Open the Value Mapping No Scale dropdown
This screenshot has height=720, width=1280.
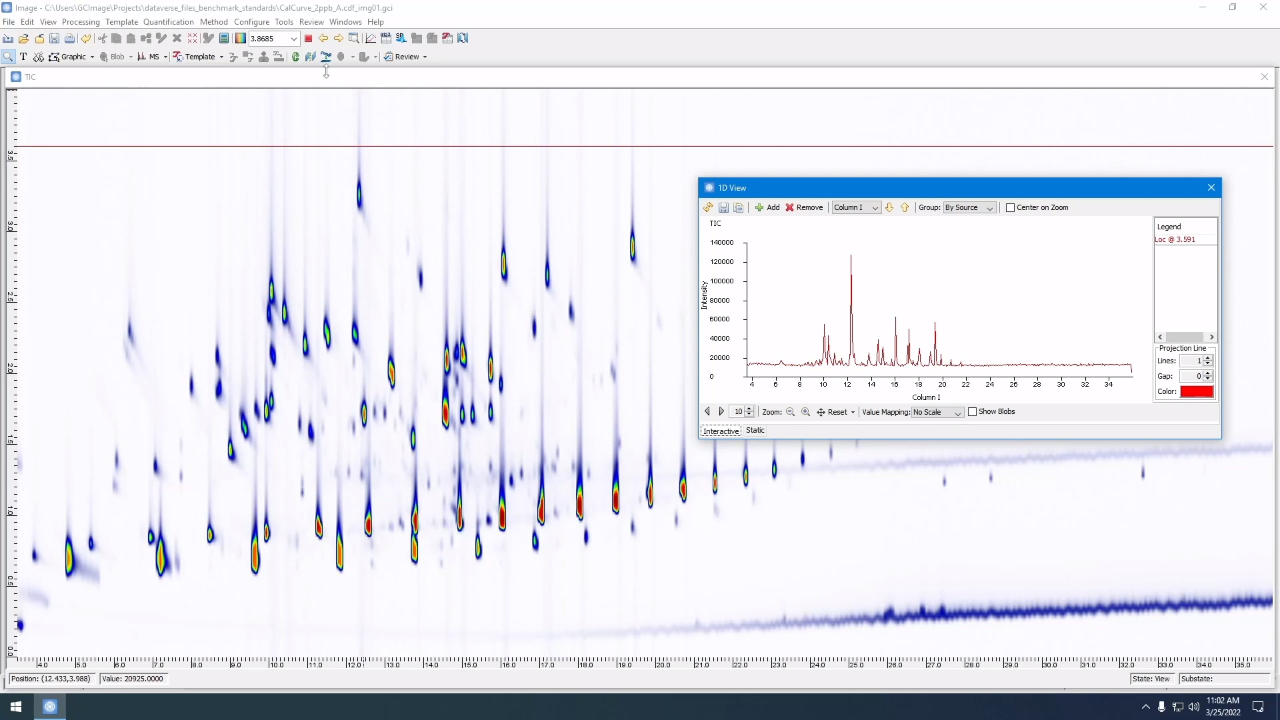[937, 412]
